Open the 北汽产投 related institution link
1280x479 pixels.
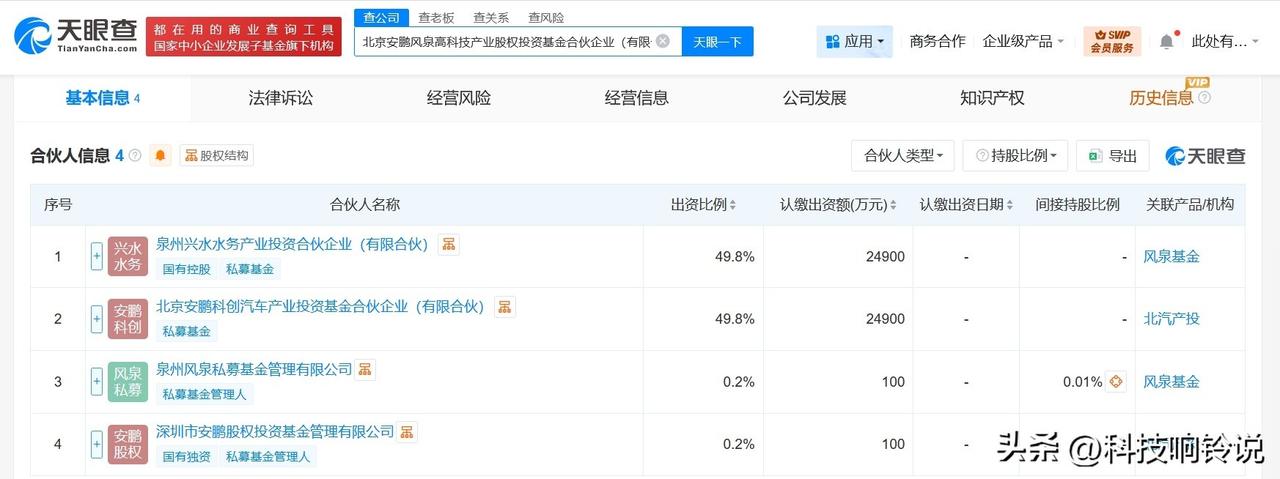[x=1172, y=319]
